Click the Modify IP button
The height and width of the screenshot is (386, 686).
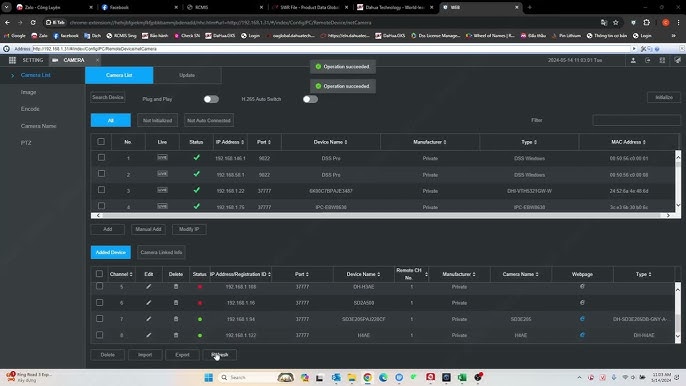(189, 229)
